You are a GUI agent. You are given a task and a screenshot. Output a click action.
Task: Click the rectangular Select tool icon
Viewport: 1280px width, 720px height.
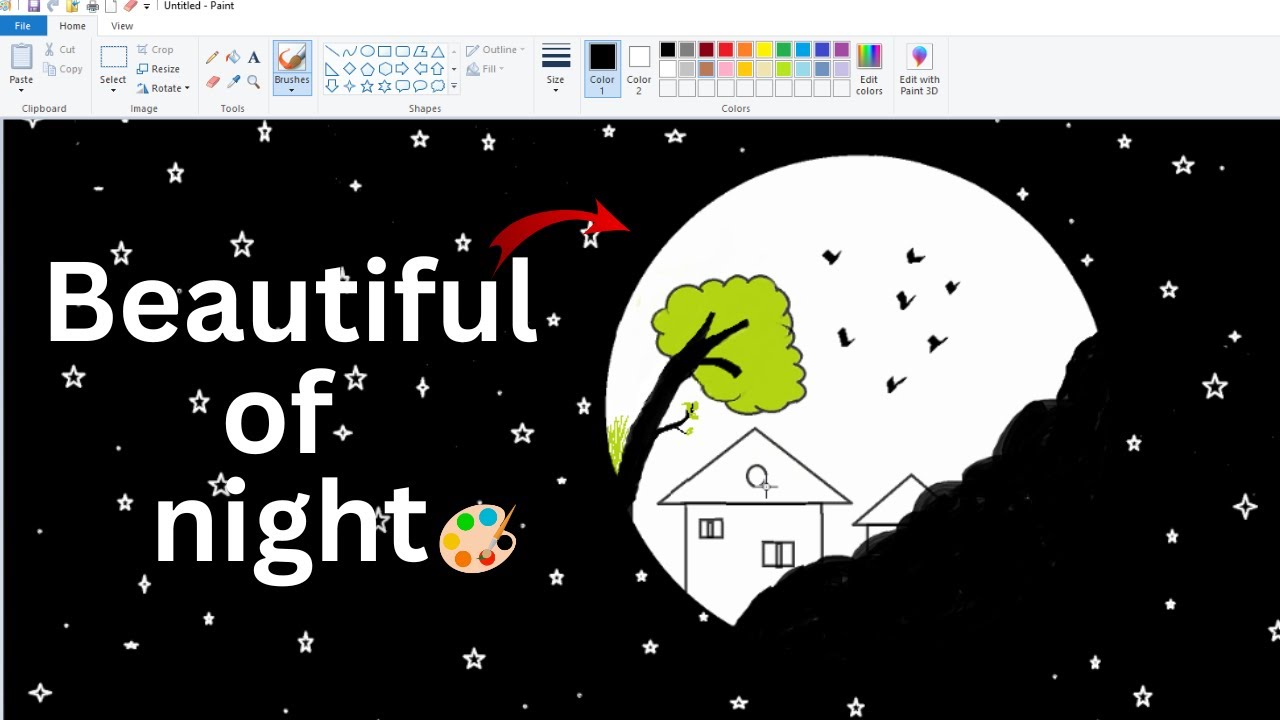coord(113,57)
